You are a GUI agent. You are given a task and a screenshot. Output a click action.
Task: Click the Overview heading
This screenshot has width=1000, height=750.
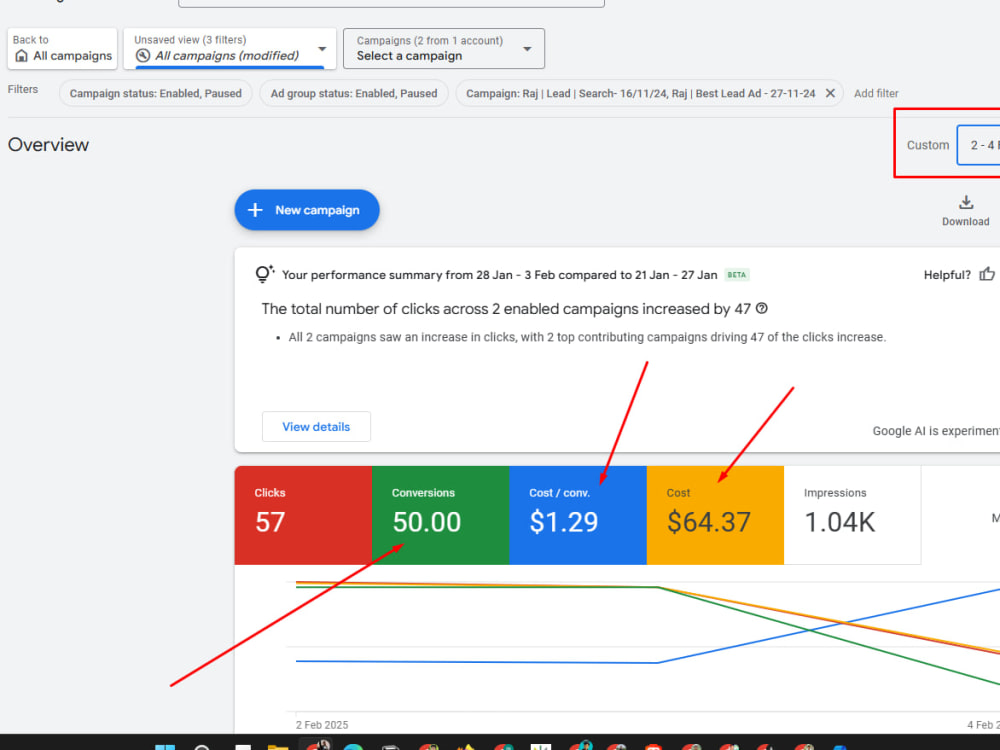48,145
